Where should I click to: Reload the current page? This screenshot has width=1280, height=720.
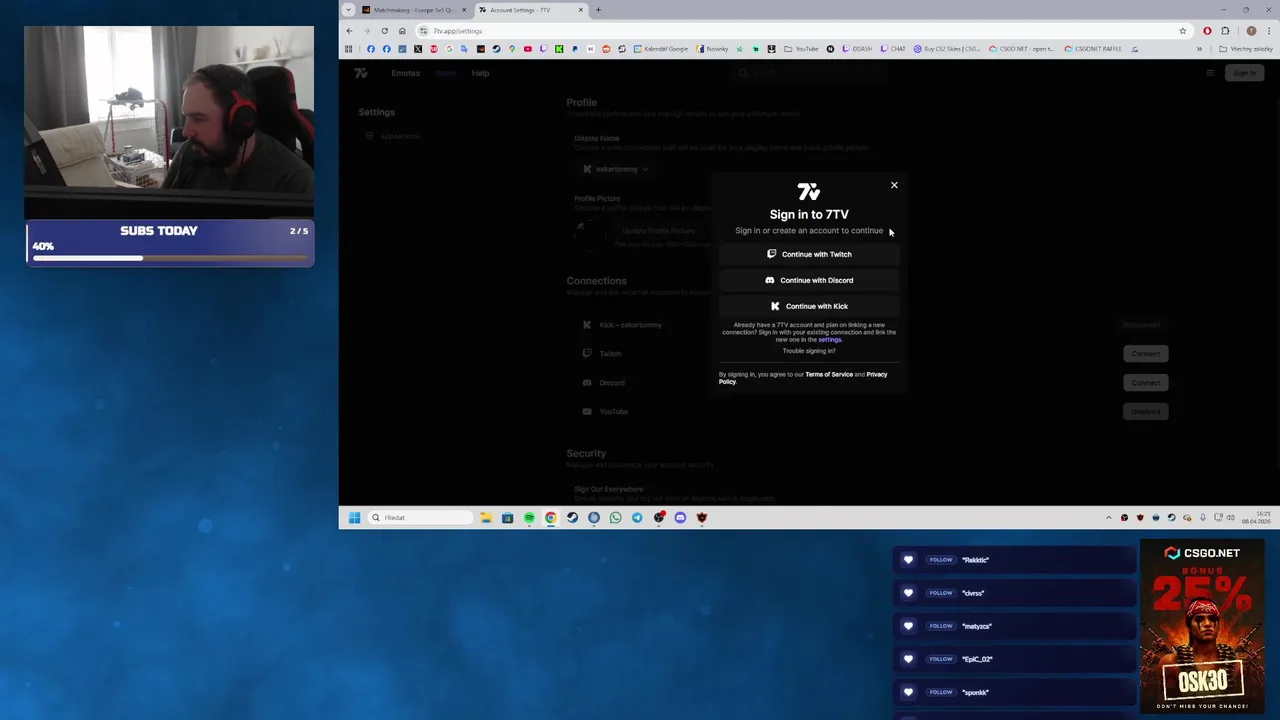tap(384, 31)
